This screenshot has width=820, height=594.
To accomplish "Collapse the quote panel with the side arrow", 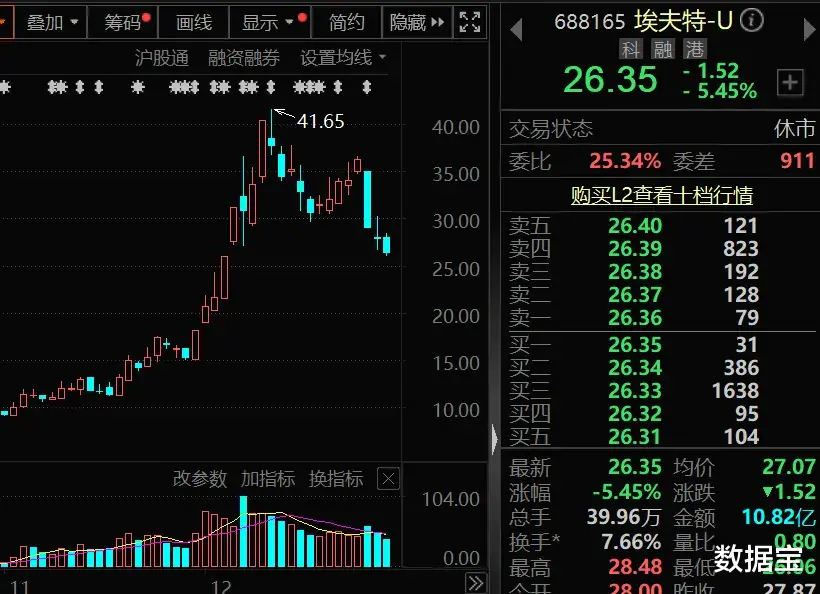I will (x=495, y=438).
